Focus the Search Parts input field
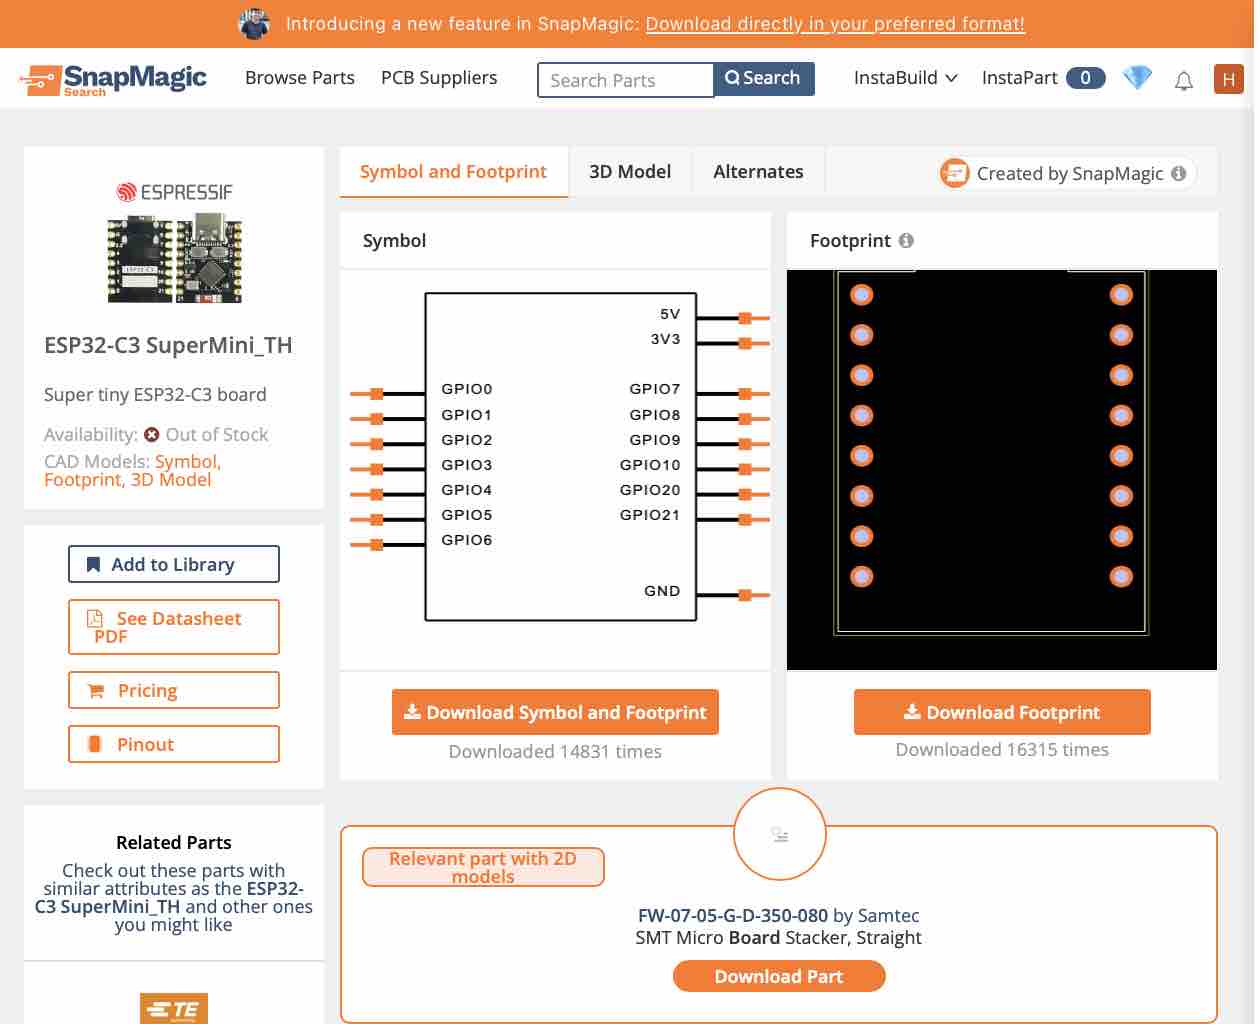The image size is (1260, 1024). [625, 80]
